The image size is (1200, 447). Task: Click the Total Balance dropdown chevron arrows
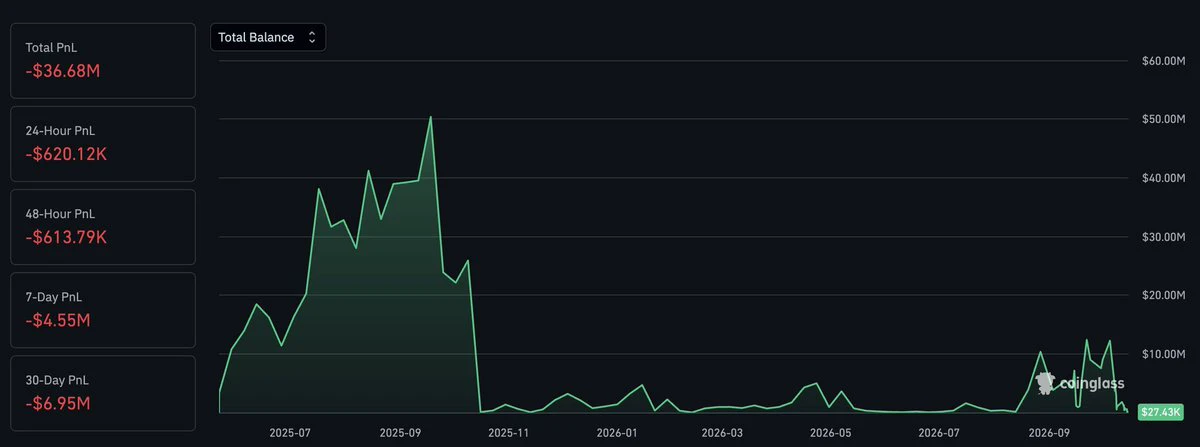pyautogui.click(x=312, y=37)
